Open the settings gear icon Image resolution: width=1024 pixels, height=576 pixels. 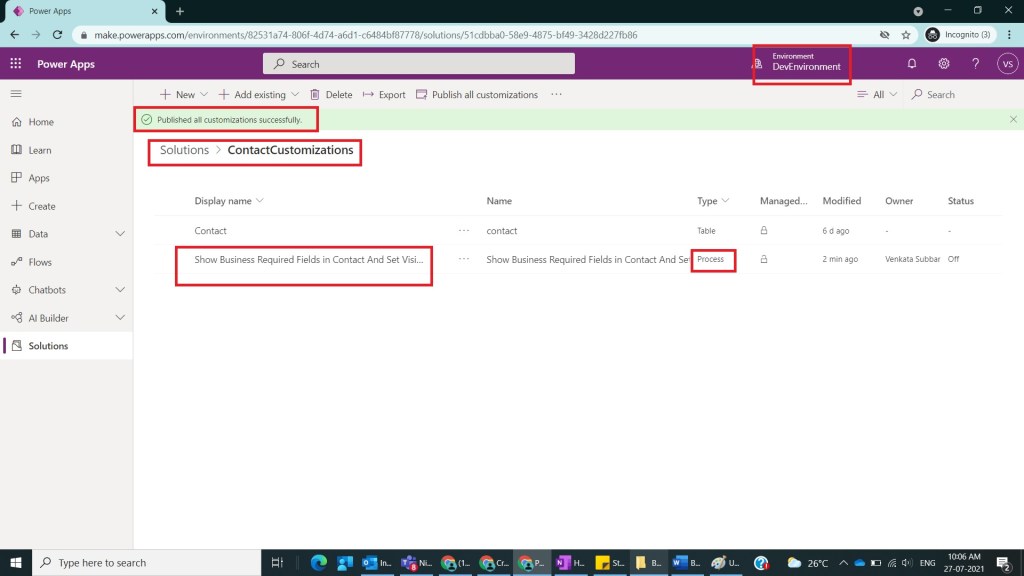(943, 64)
